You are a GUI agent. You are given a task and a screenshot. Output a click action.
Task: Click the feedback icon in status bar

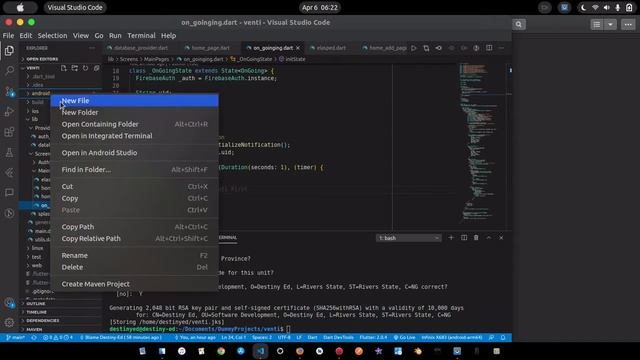[x=491, y=338]
